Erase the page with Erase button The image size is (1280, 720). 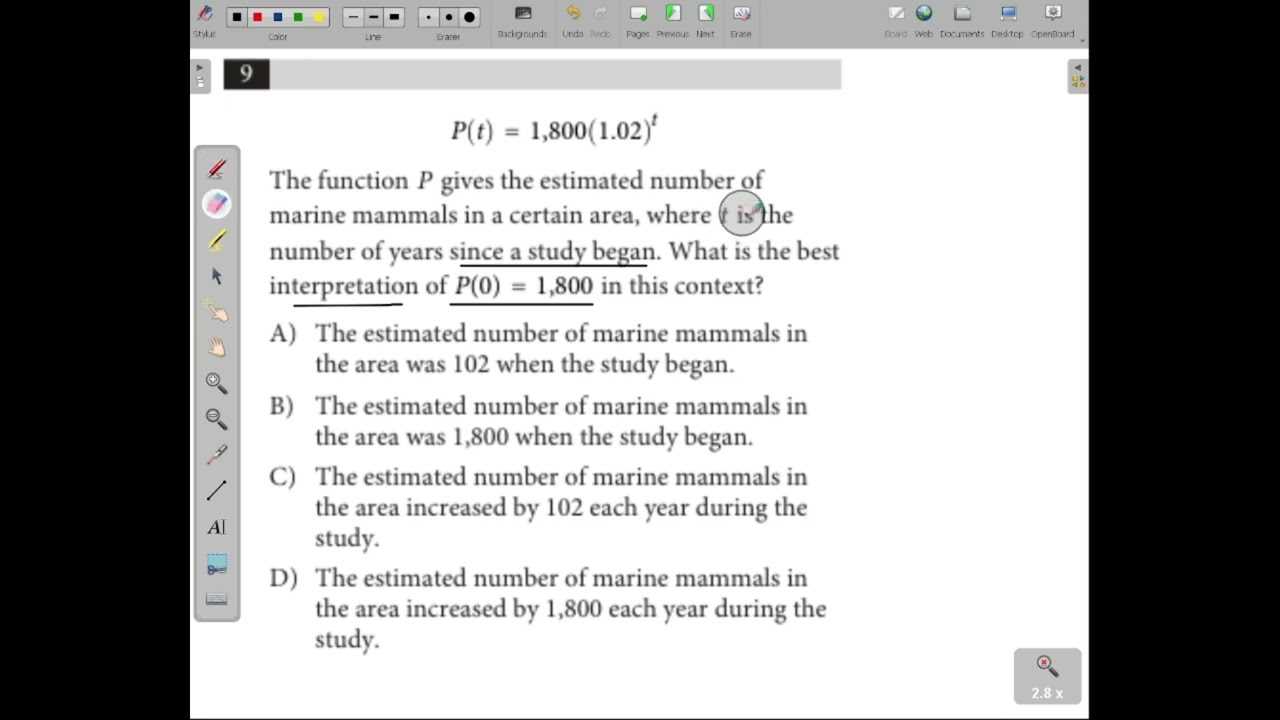[x=741, y=20]
